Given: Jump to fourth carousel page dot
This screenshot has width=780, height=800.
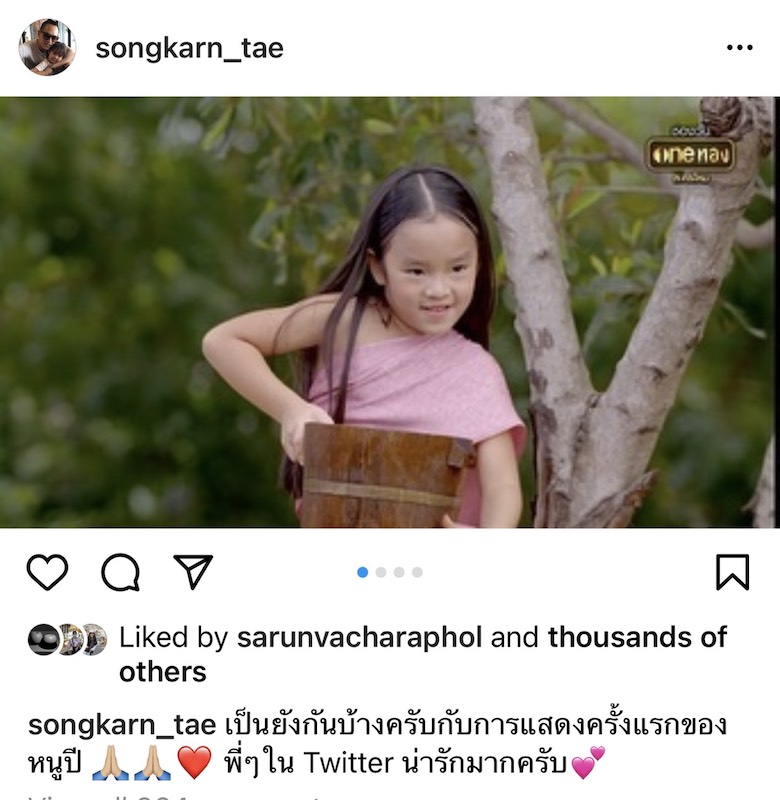Looking at the screenshot, I should [x=417, y=572].
